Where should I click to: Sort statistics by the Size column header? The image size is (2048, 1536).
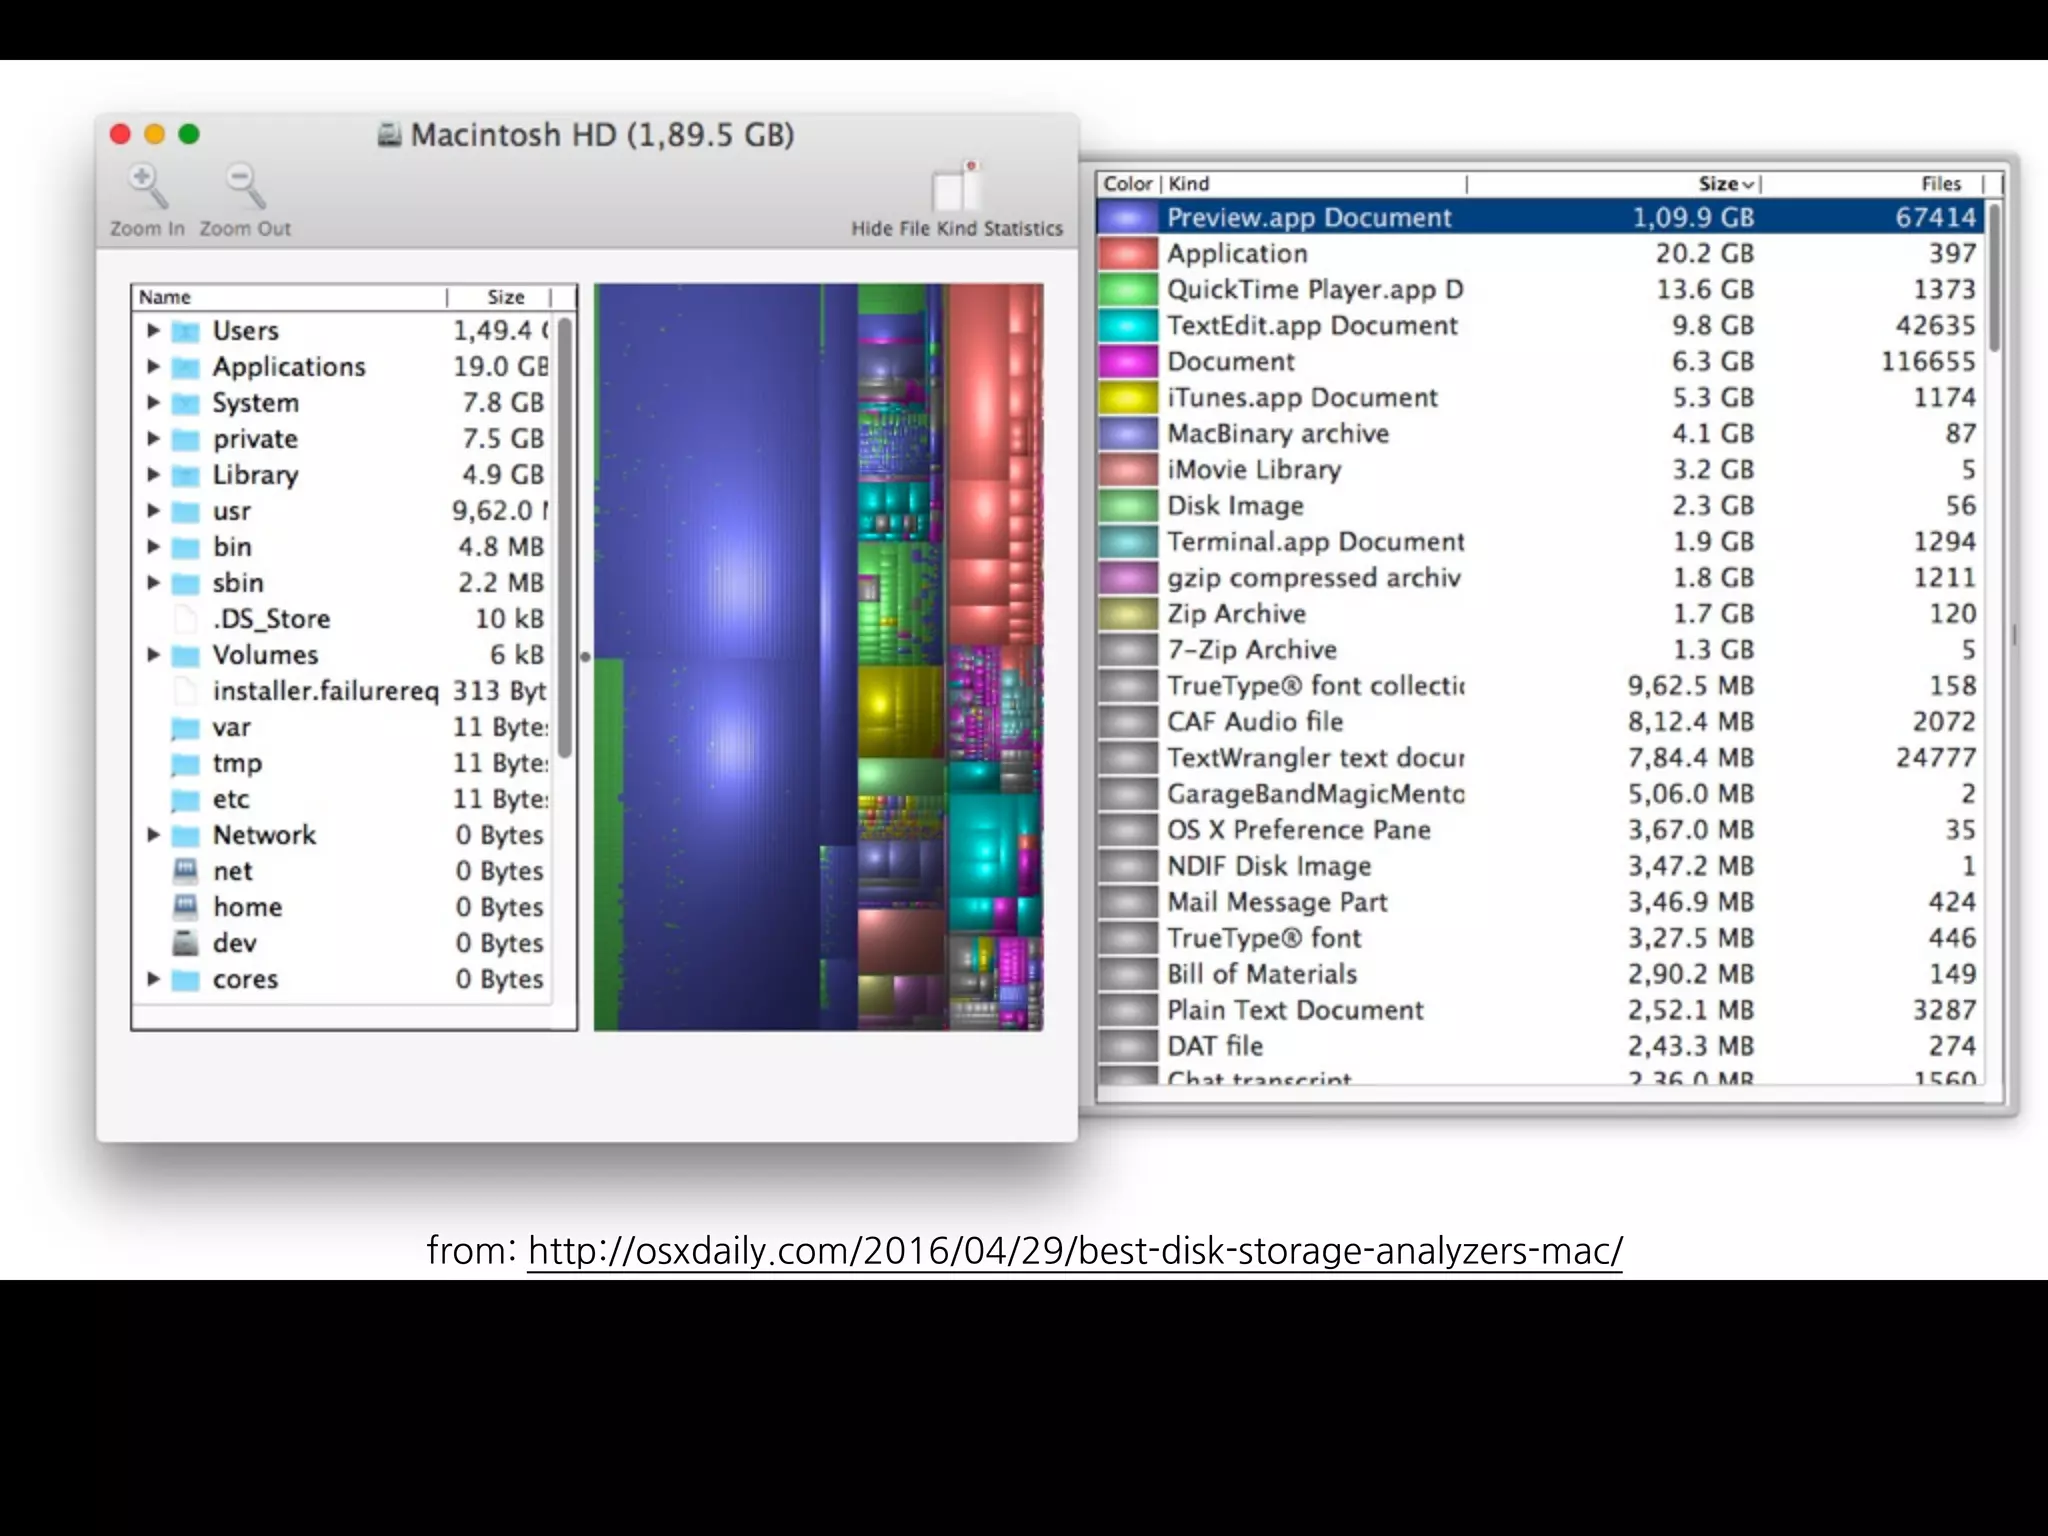1613,184
